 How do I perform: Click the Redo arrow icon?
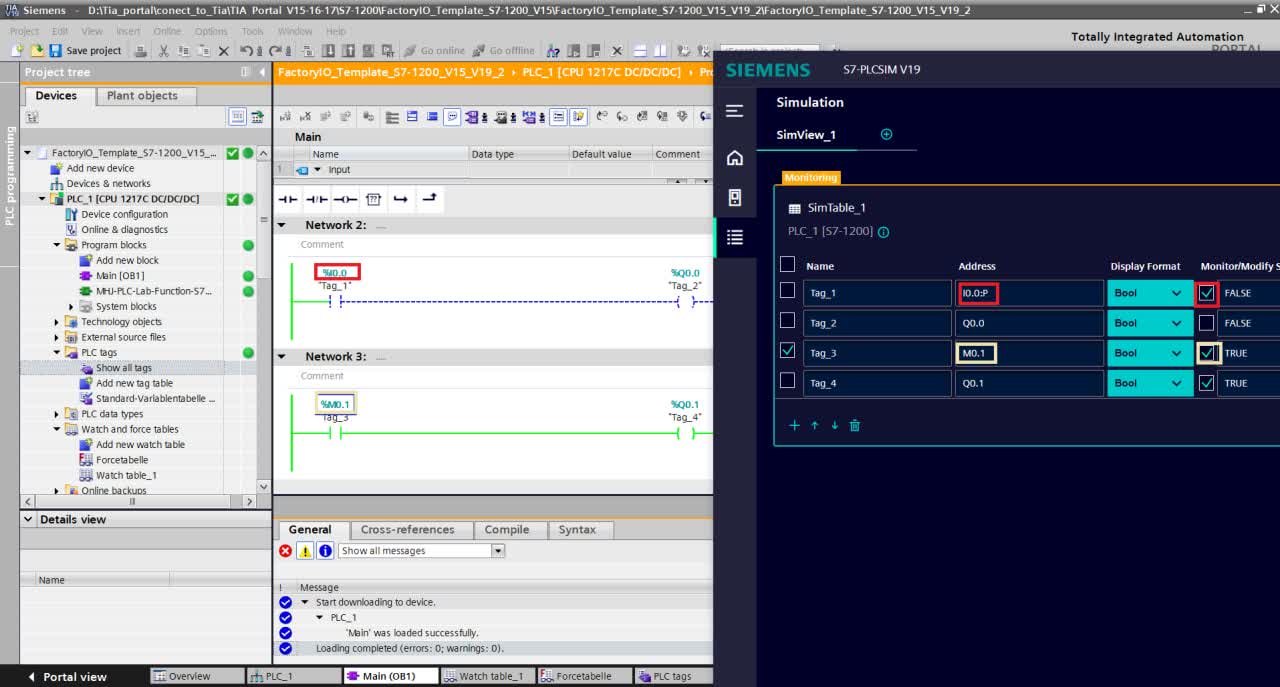(276, 50)
